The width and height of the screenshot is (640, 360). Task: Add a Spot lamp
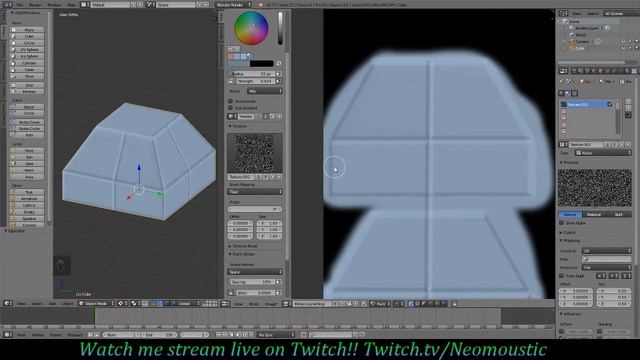(27, 164)
